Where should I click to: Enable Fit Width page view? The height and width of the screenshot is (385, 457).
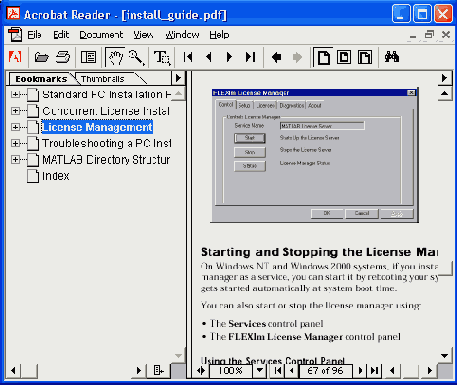click(x=365, y=57)
